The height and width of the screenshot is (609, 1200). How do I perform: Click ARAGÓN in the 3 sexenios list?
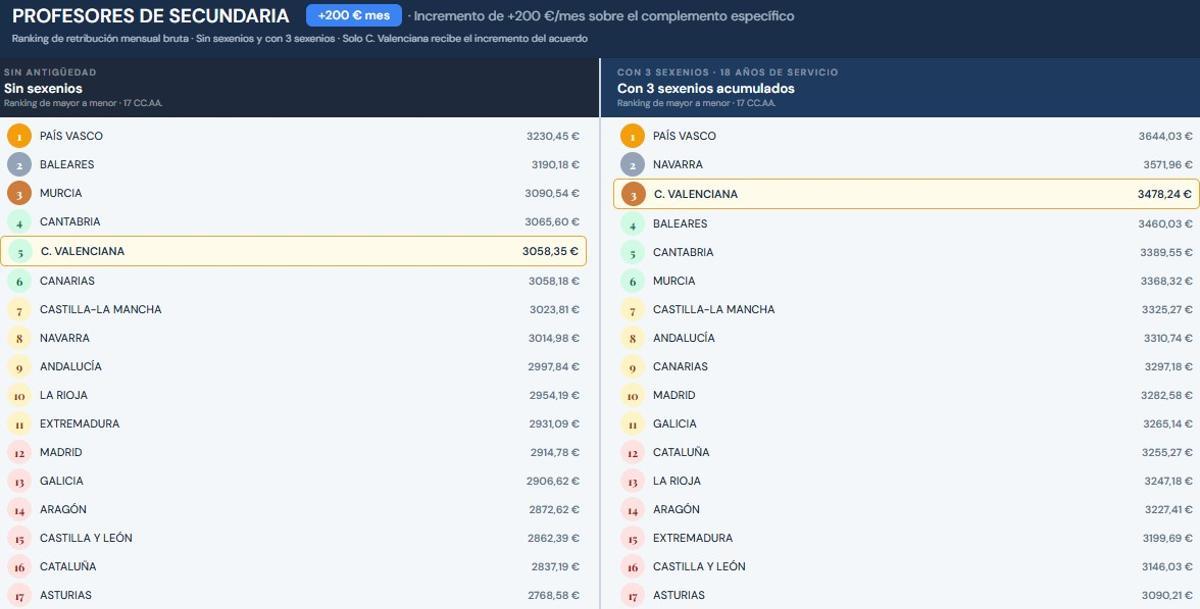676,510
